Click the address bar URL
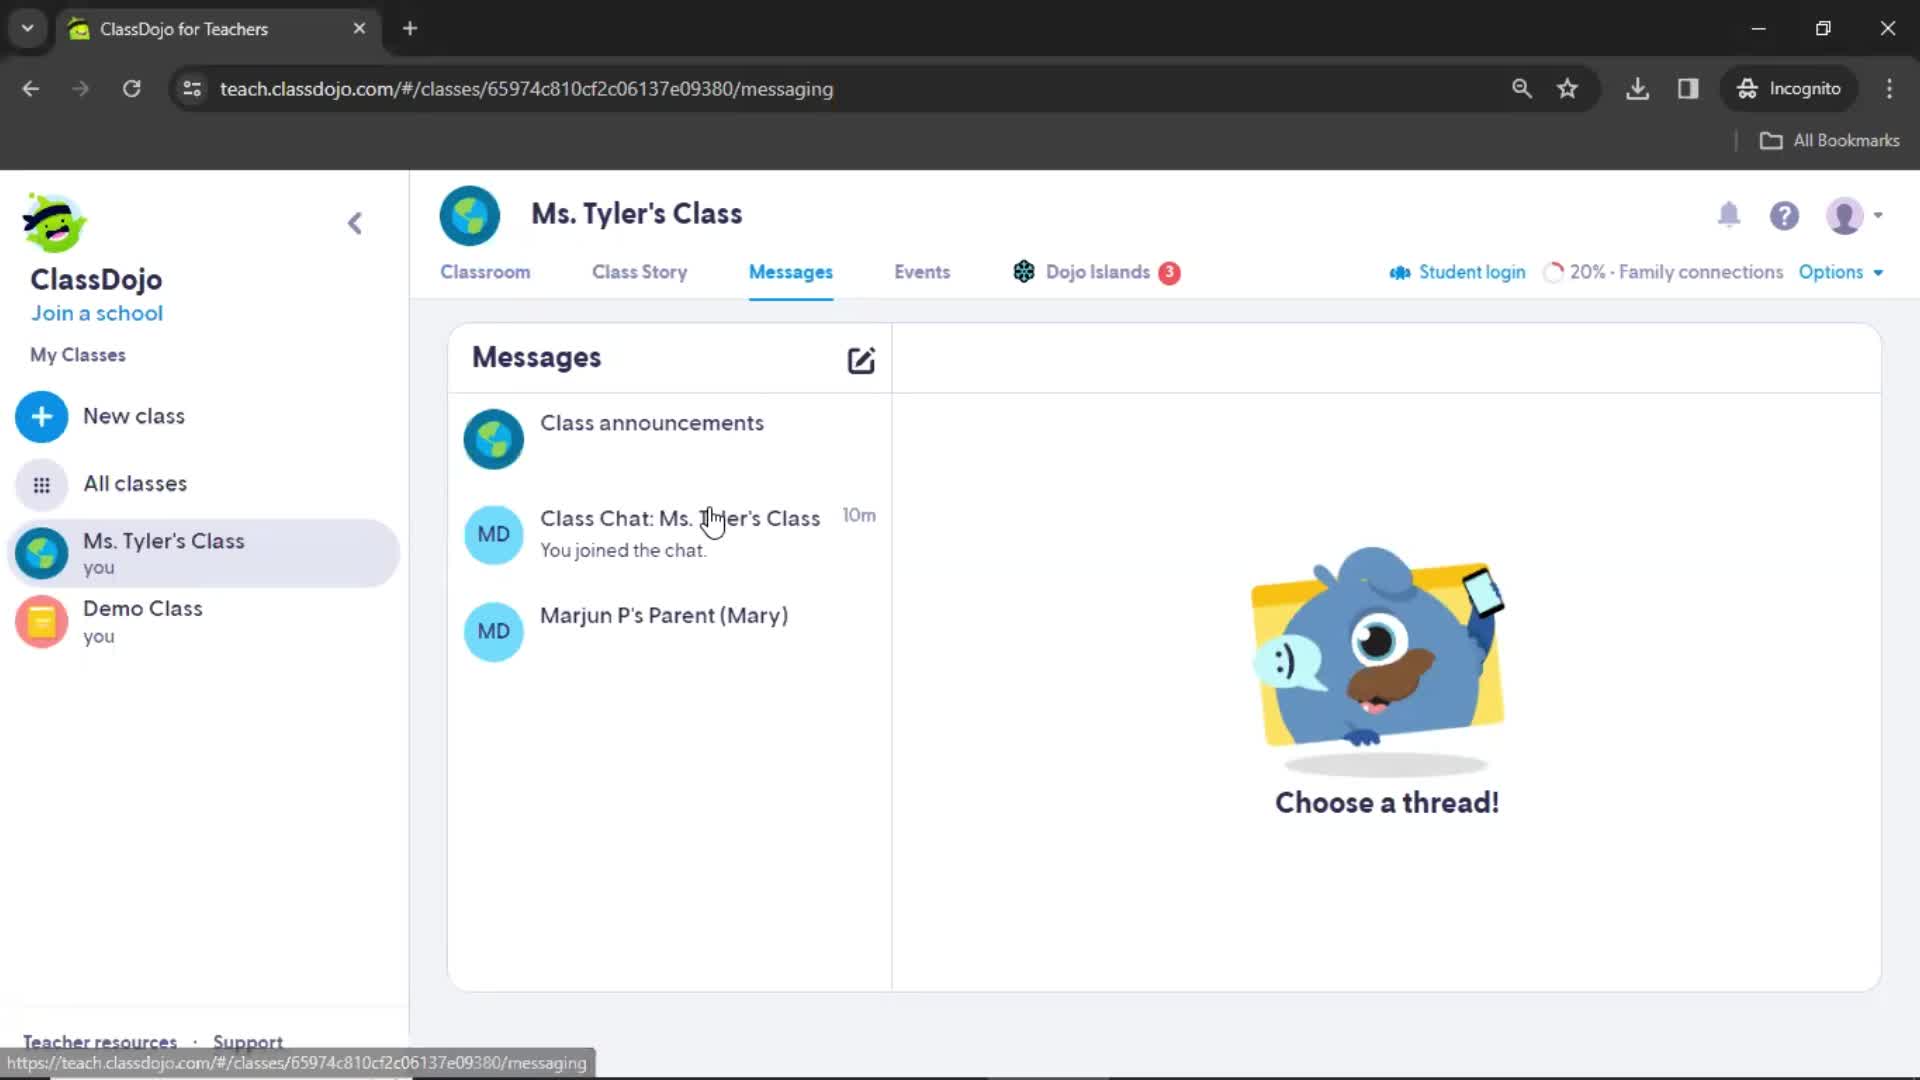1920x1080 pixels. (x=526, y=89)
